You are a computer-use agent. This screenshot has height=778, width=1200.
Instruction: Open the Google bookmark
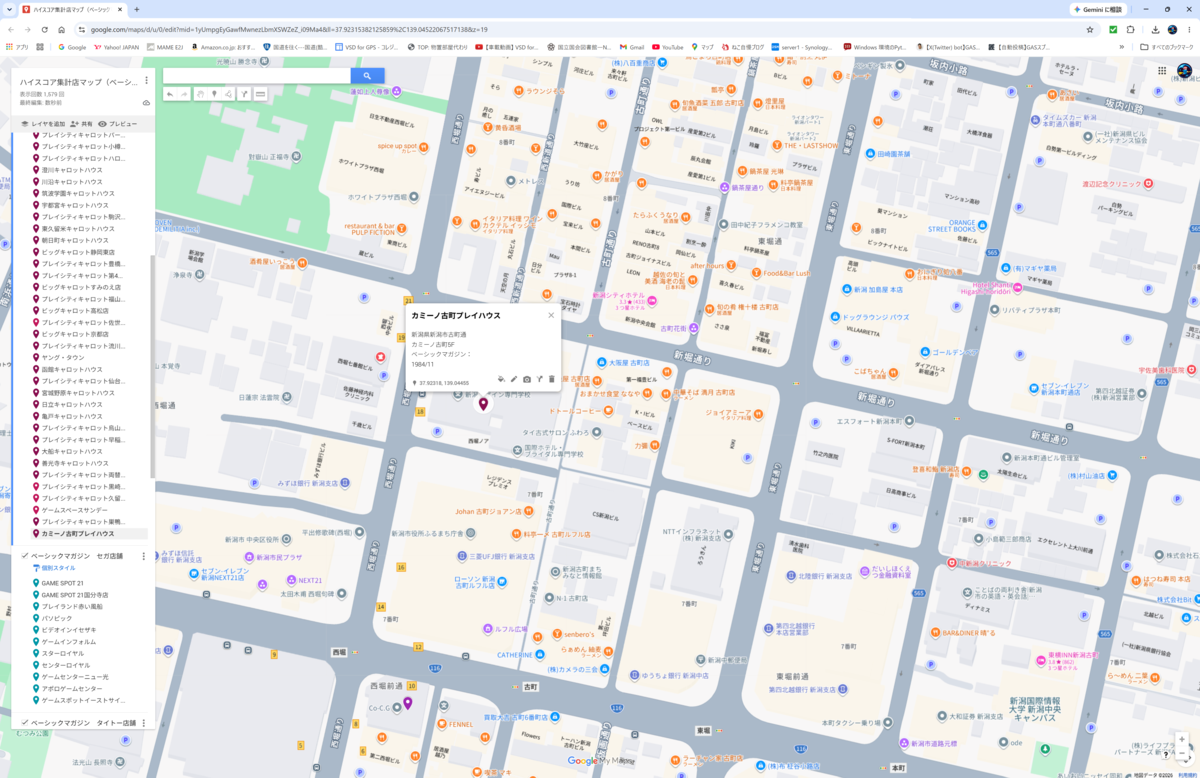tap(72, 46)
